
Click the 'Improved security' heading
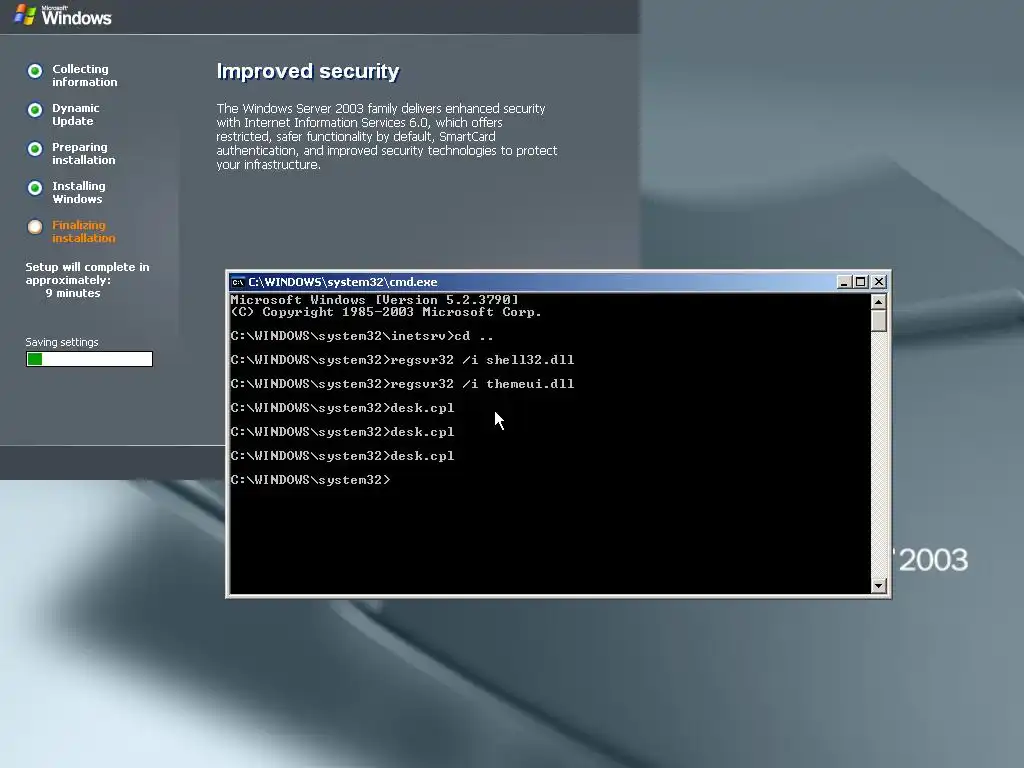pyautogui.click(x=308, y=71)
